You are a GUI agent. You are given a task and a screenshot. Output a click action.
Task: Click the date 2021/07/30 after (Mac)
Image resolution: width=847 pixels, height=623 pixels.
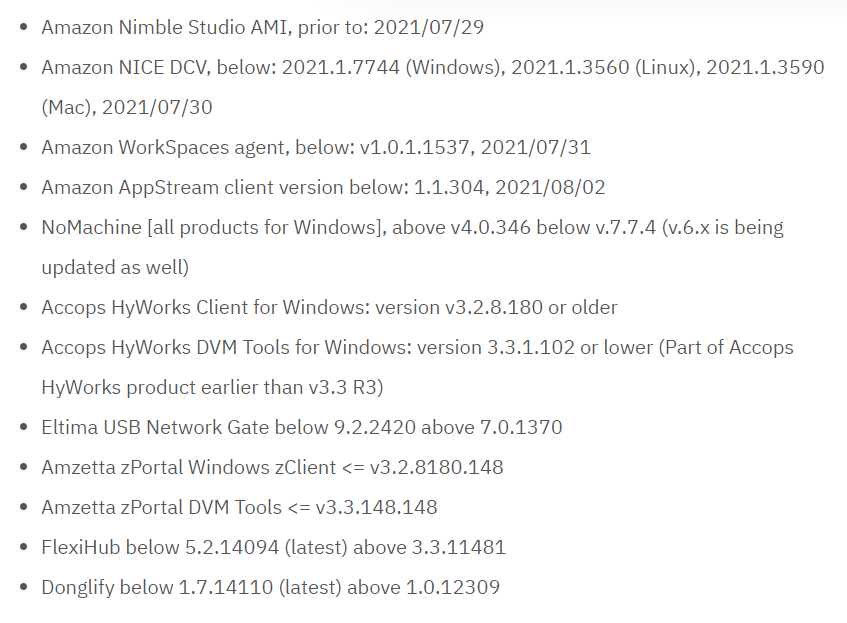tap(157, 107)
